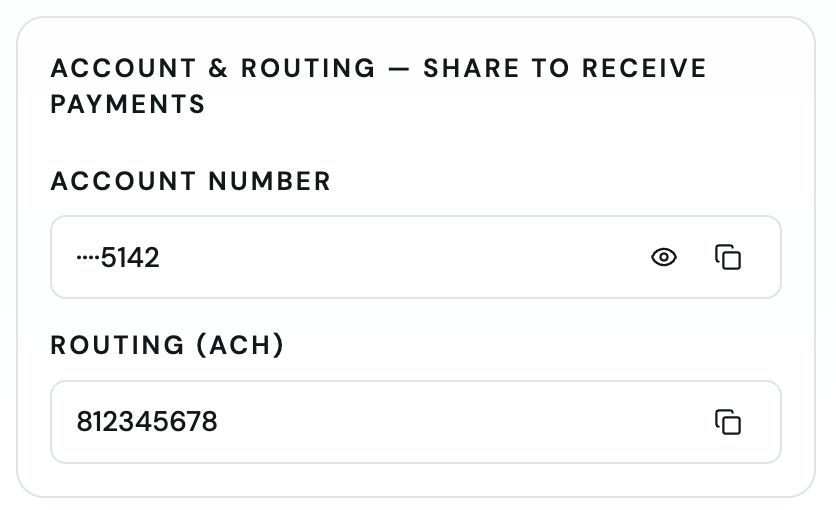The image size is (836, 510).
Task: Click the hidden-digit dots before 5142
Action: point(88,258)
